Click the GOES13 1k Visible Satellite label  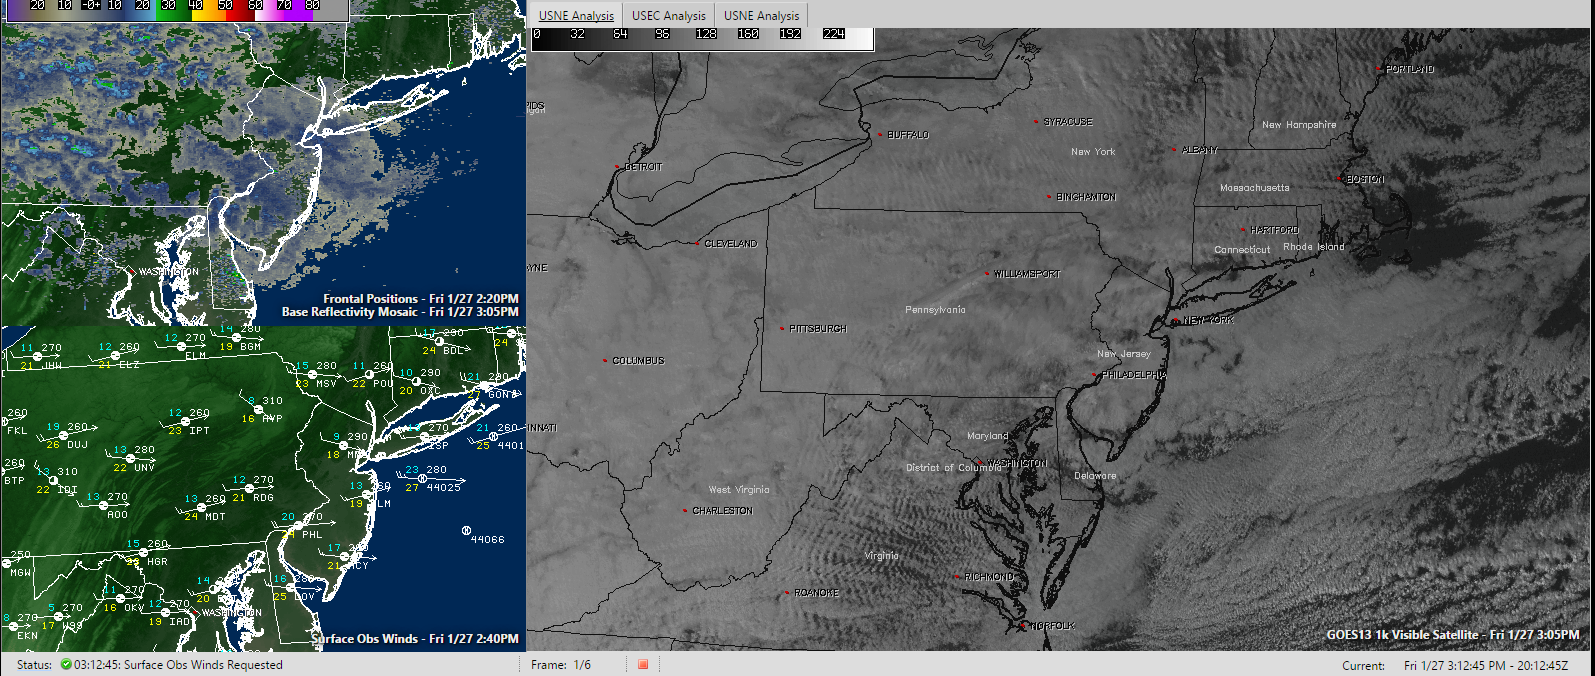(x=1452, y=635)
